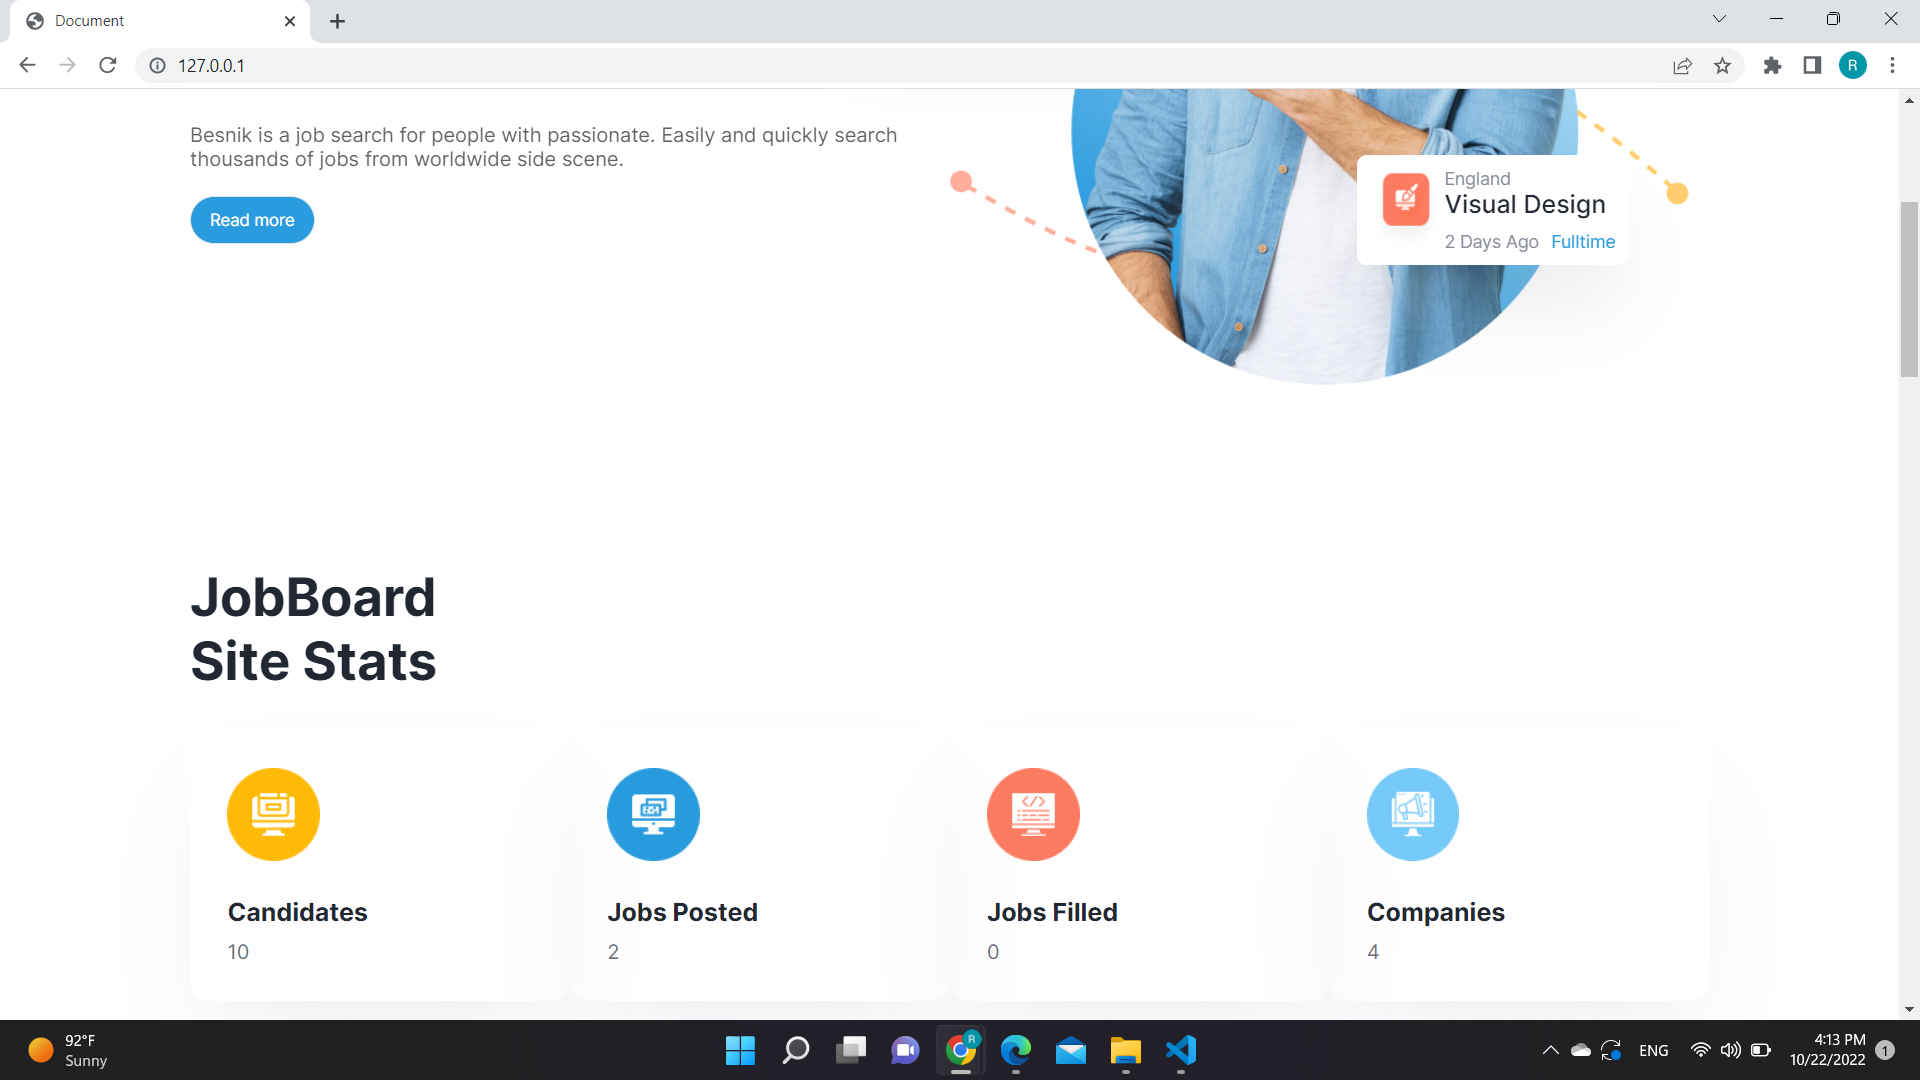Viewport: 1920px width, 1080px height.
Task: Click the Read more button
Action: (x=251, y=220)
